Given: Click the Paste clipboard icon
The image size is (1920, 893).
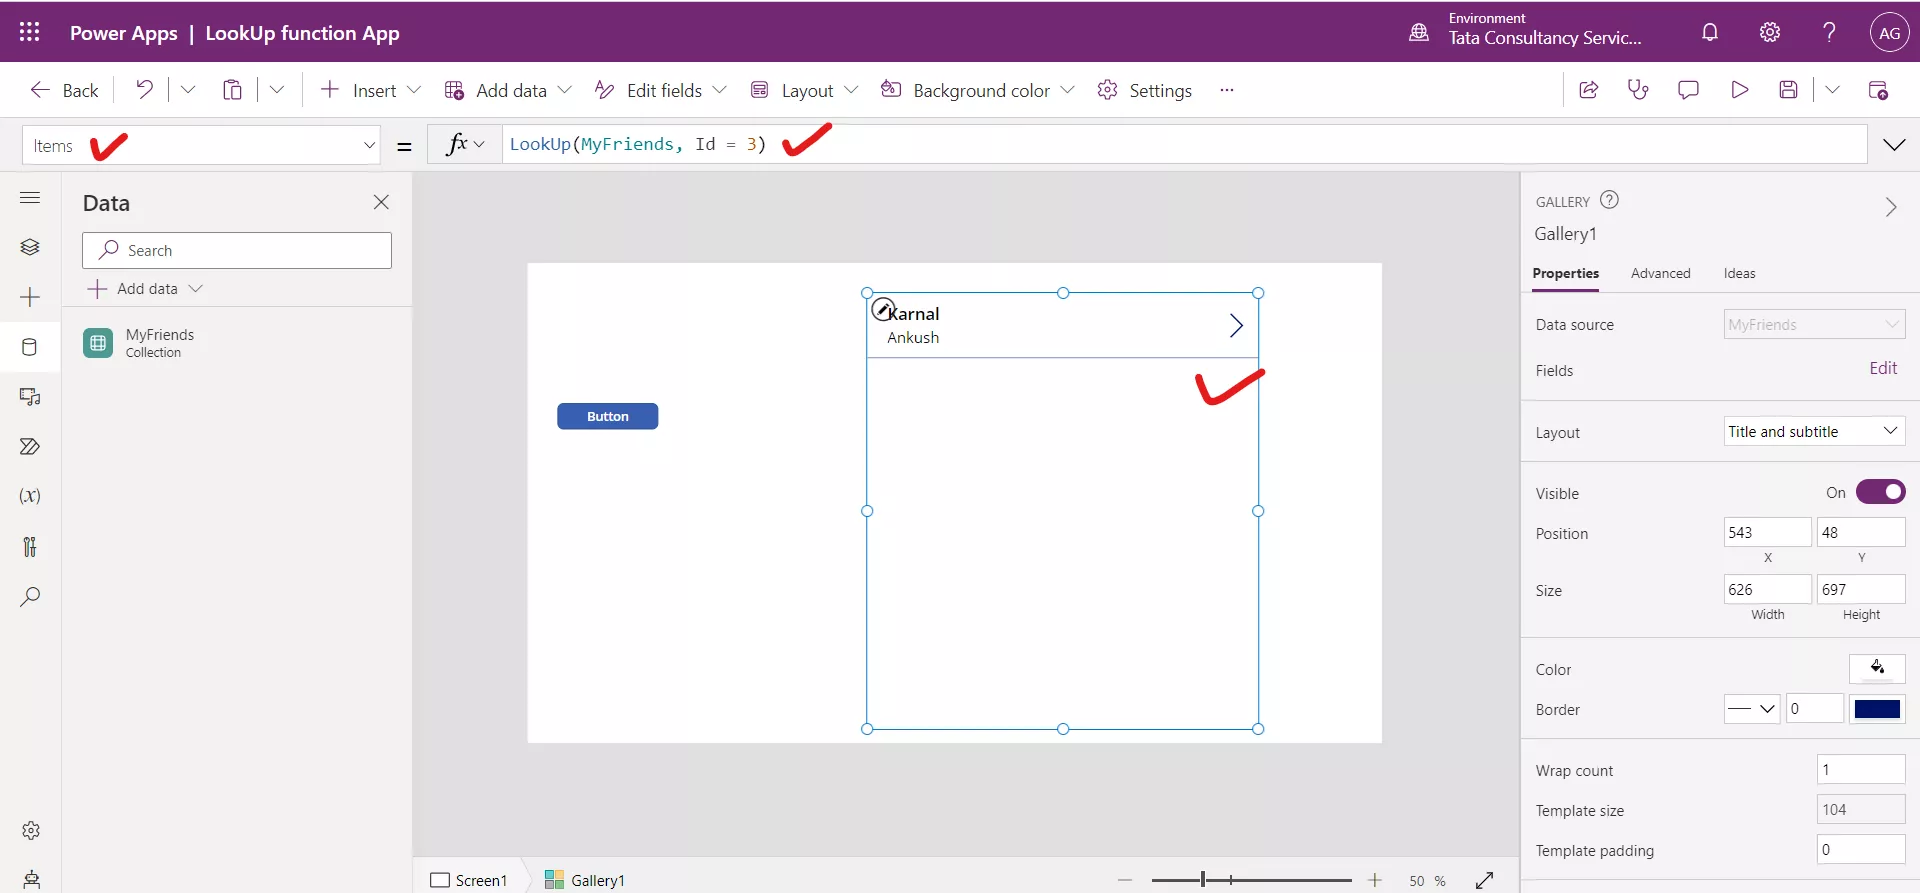Looking at the screenshot, I should pos(232,90).
